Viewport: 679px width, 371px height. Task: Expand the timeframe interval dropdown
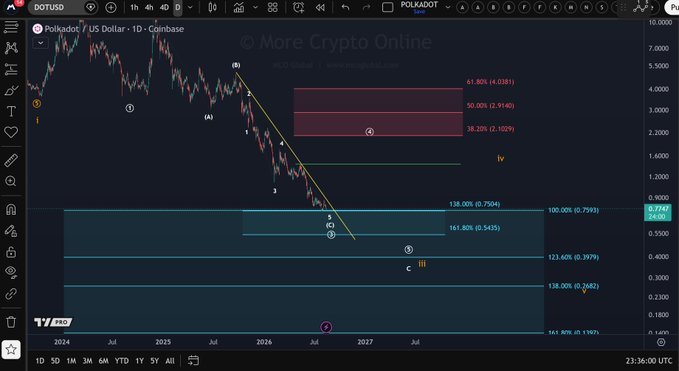pos(190,7)
